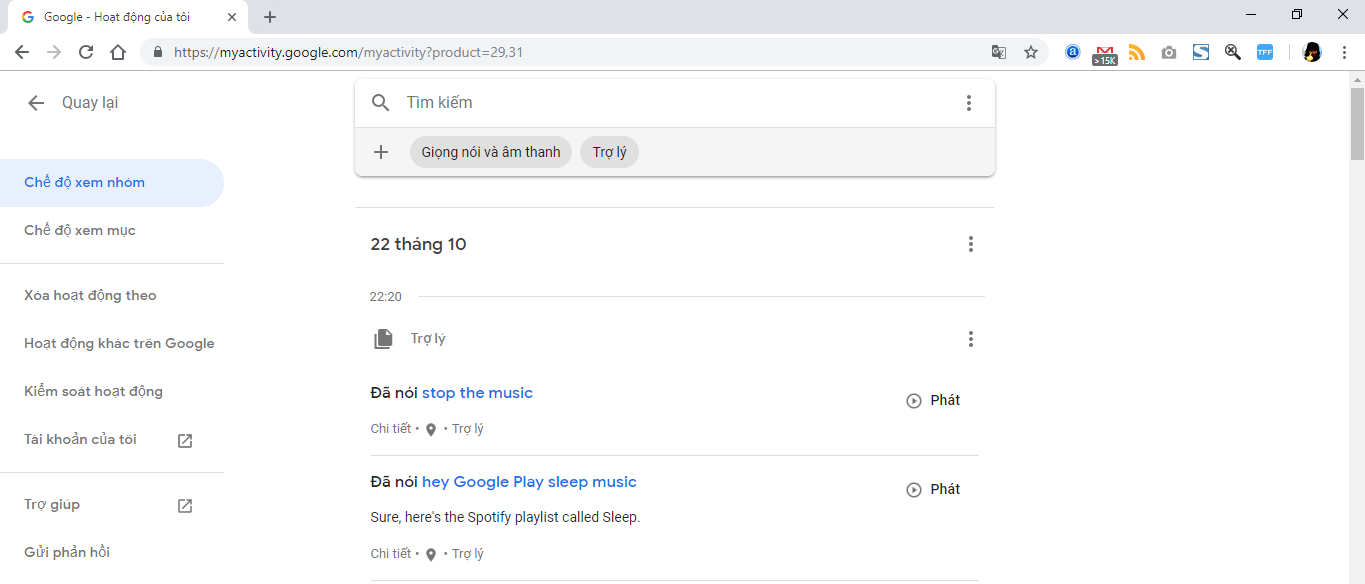This screenshot has width=1365, height=584.
Task: Open search bar three-dot options menu
Action: coord(968,103)
